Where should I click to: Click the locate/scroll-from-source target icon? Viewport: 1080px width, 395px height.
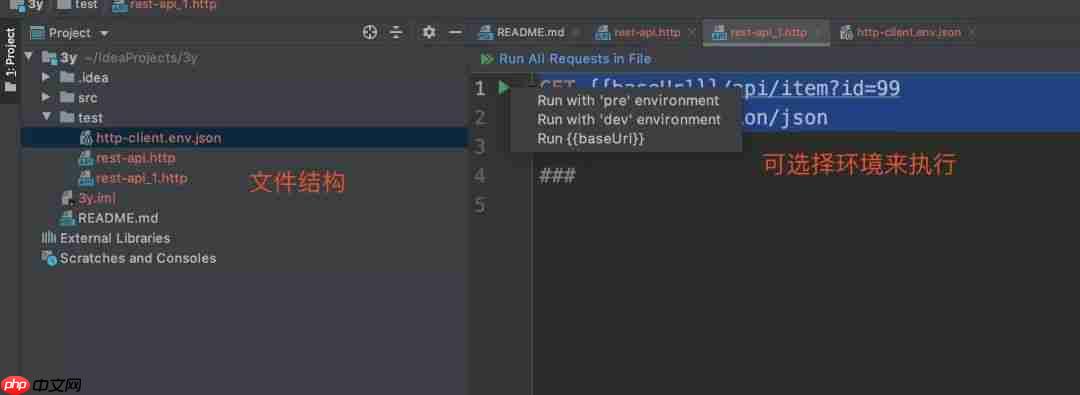(x=370, y=32)
